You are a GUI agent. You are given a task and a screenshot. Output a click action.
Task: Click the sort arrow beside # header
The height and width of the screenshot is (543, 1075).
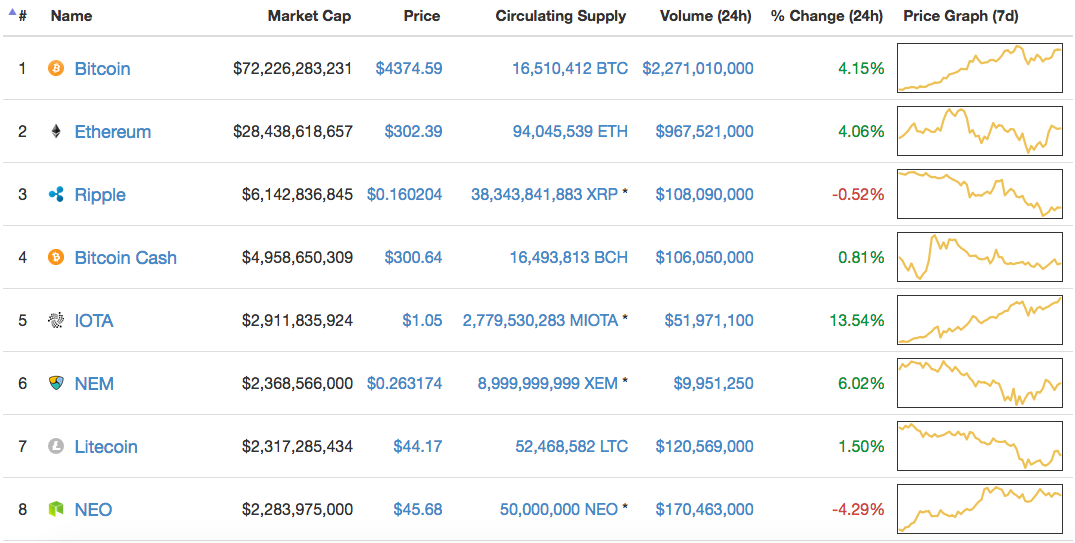pyautogui.click(x=12, y=12)
